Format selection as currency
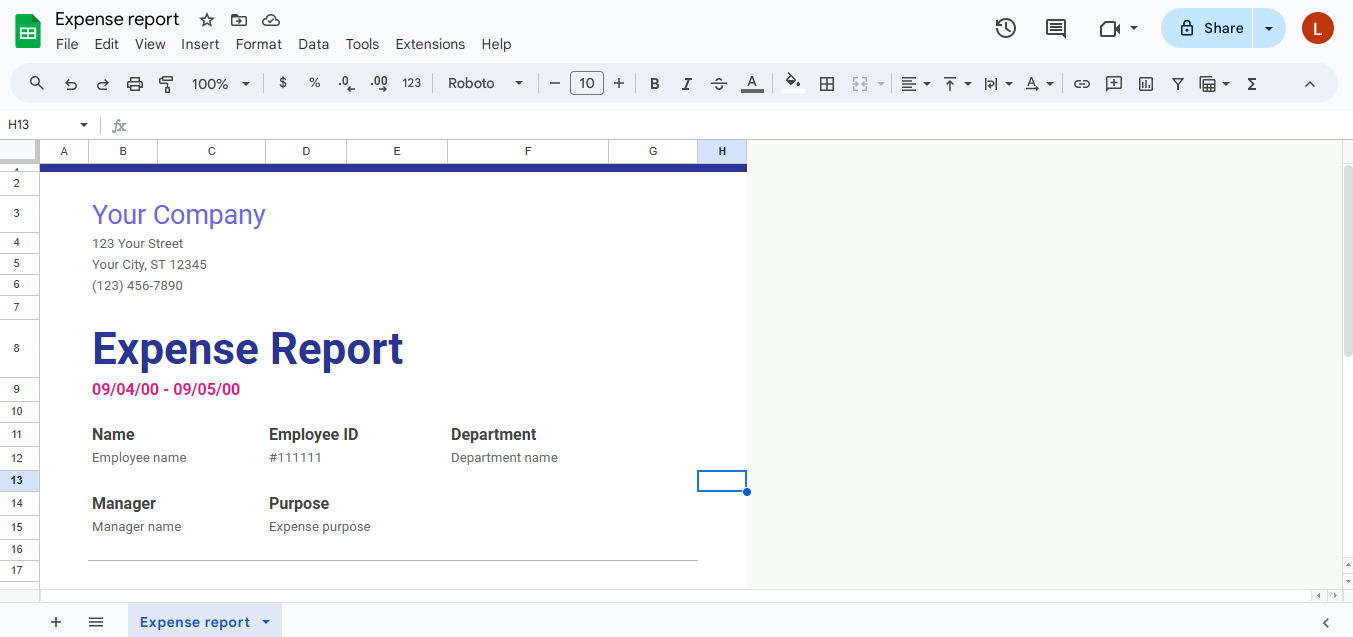Image resolution: width=1353 pixels, height=637 pixels. pyautogui.click(x=282, y=83)
